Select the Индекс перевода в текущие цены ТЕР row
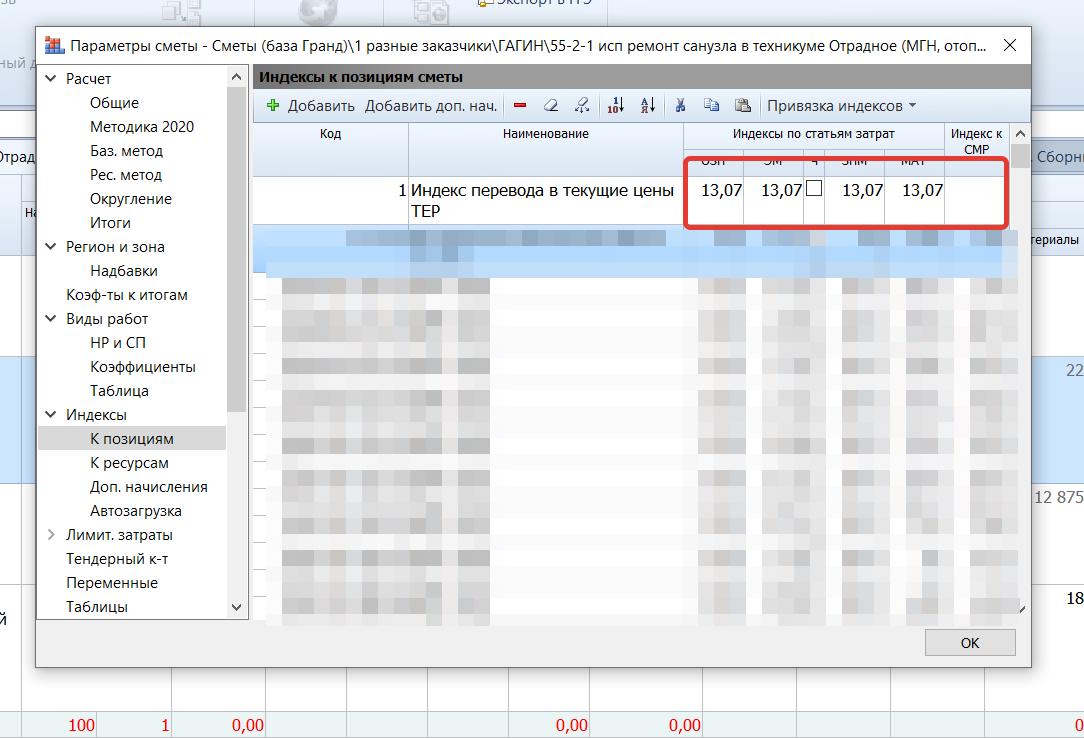This screenshot has width=1084, height=738. [x=630, y=200]
